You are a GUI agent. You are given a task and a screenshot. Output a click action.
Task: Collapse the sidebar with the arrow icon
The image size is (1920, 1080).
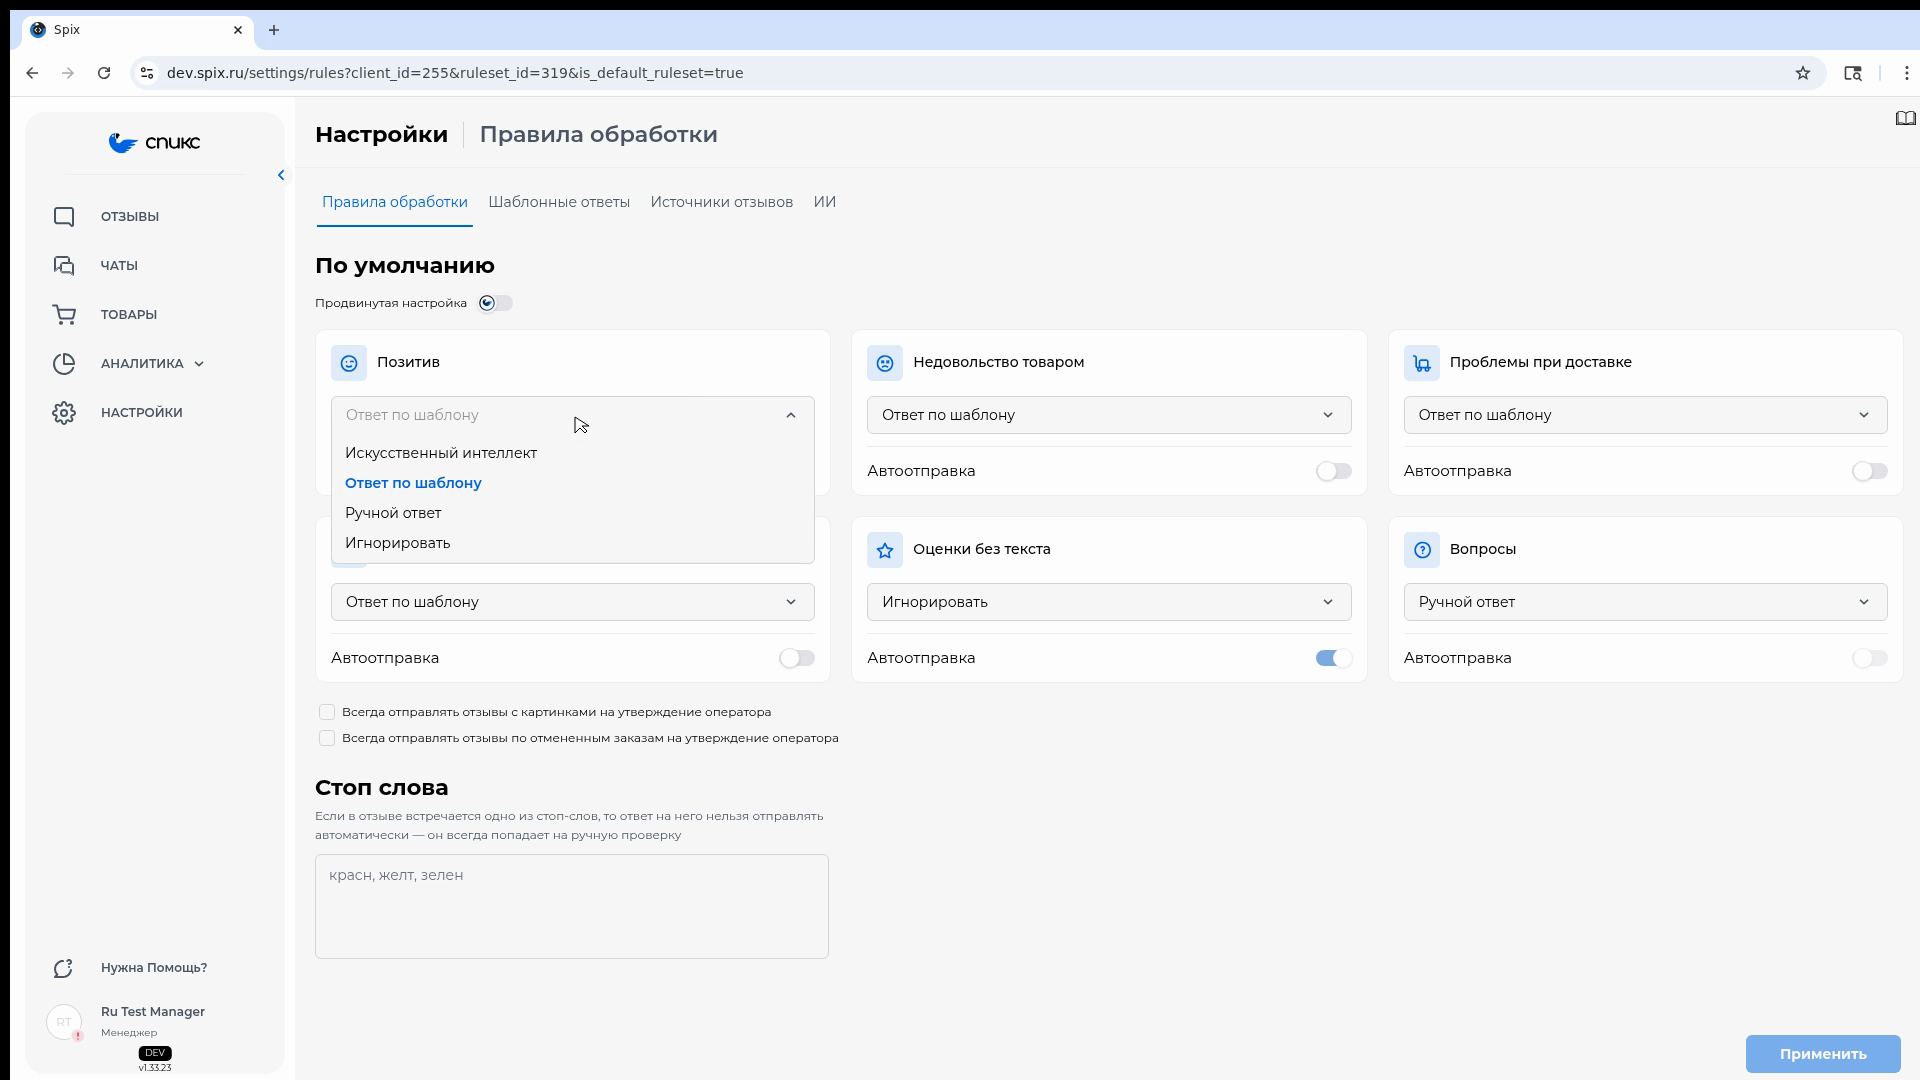[281, 175]
